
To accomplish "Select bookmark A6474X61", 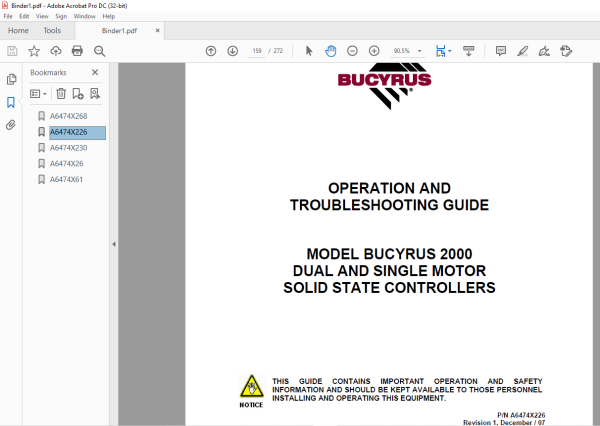I will 67,179.
